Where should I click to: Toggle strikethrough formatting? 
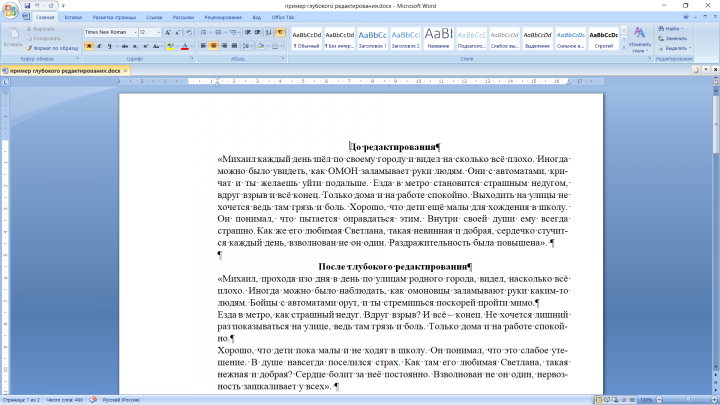[x=125, y=46]
